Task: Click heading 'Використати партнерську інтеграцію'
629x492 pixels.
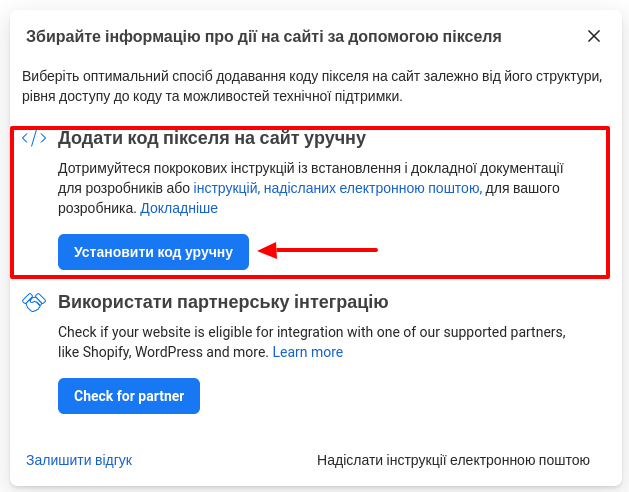Action: [x=223, y=302]
